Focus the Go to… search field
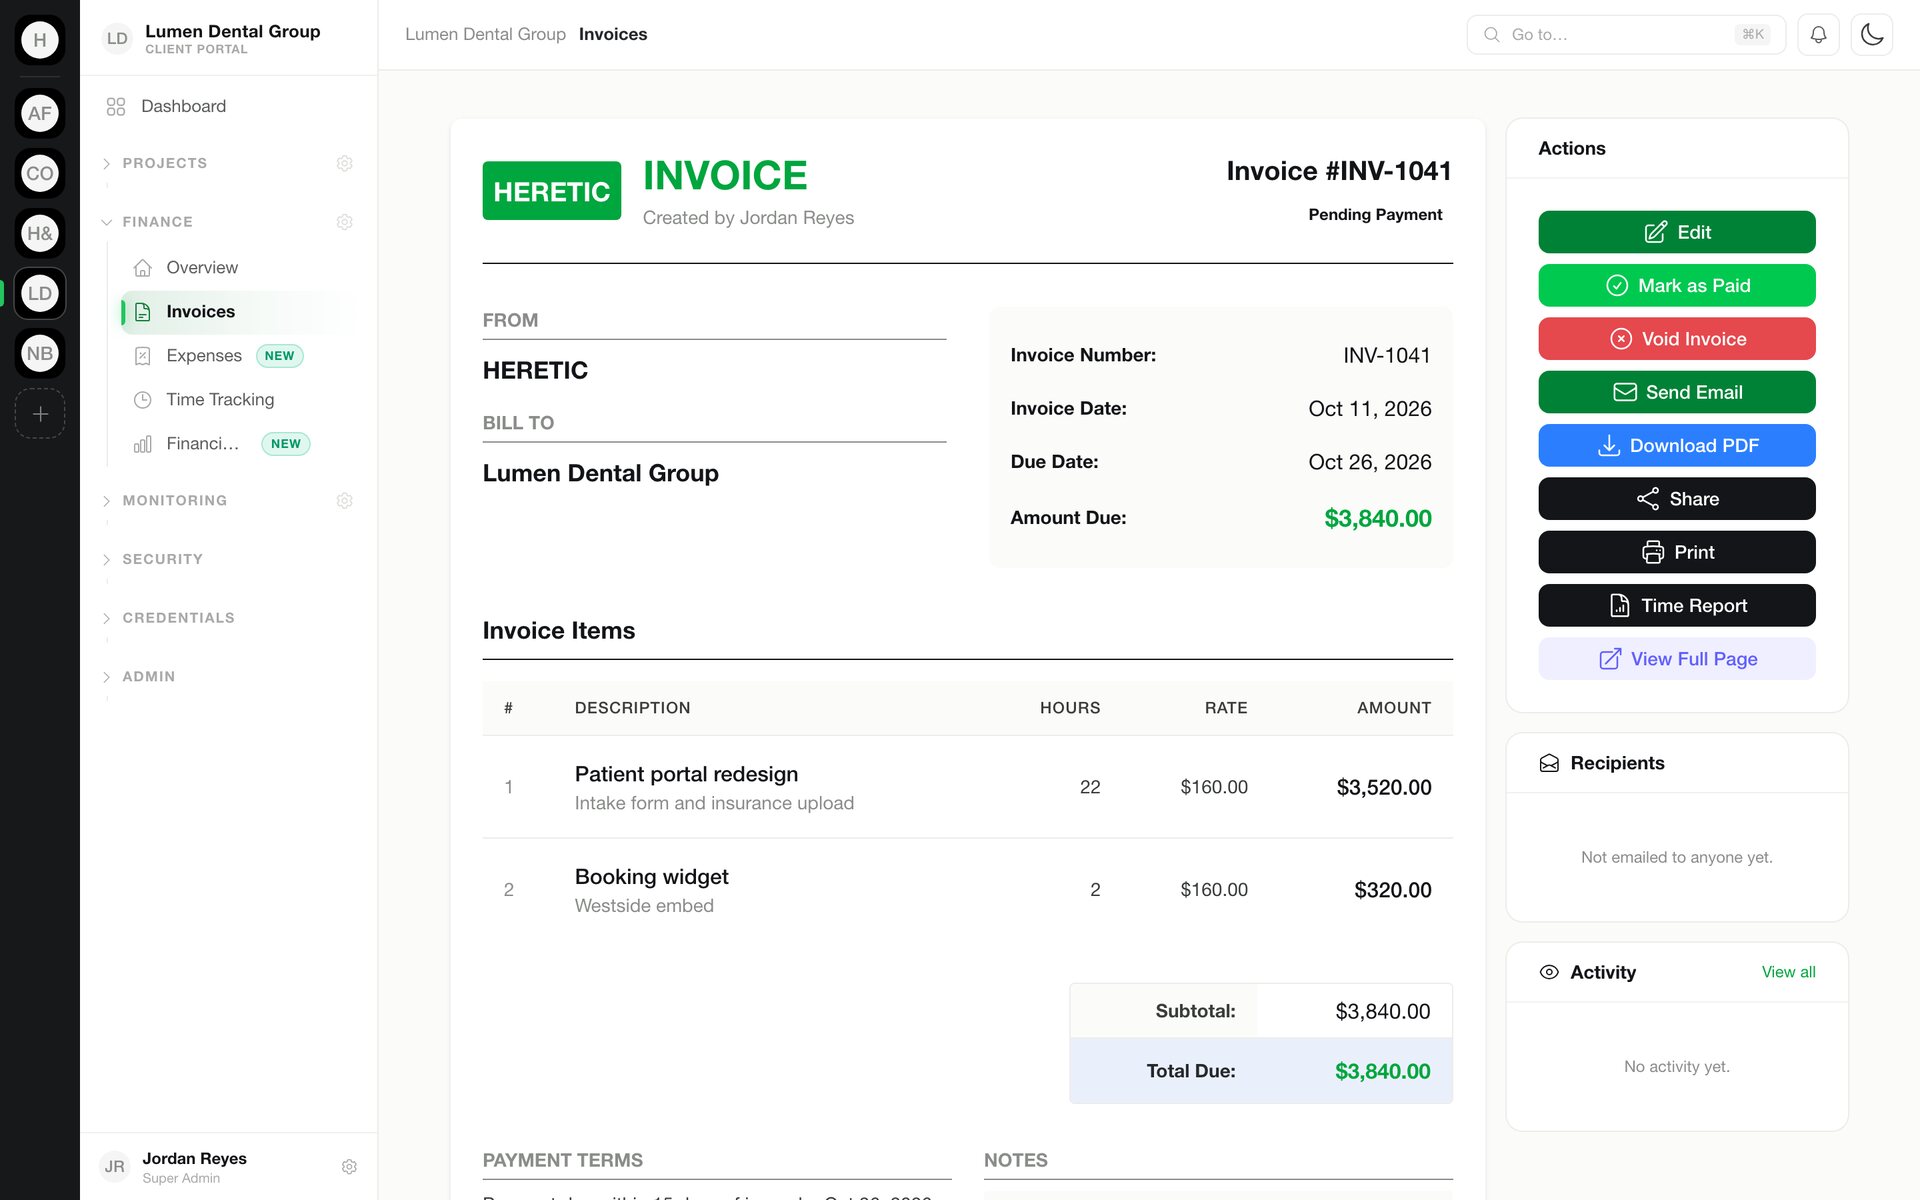Image resolution: width=1920 pixels, height=1200 pixels. (x=1626, y=34)
